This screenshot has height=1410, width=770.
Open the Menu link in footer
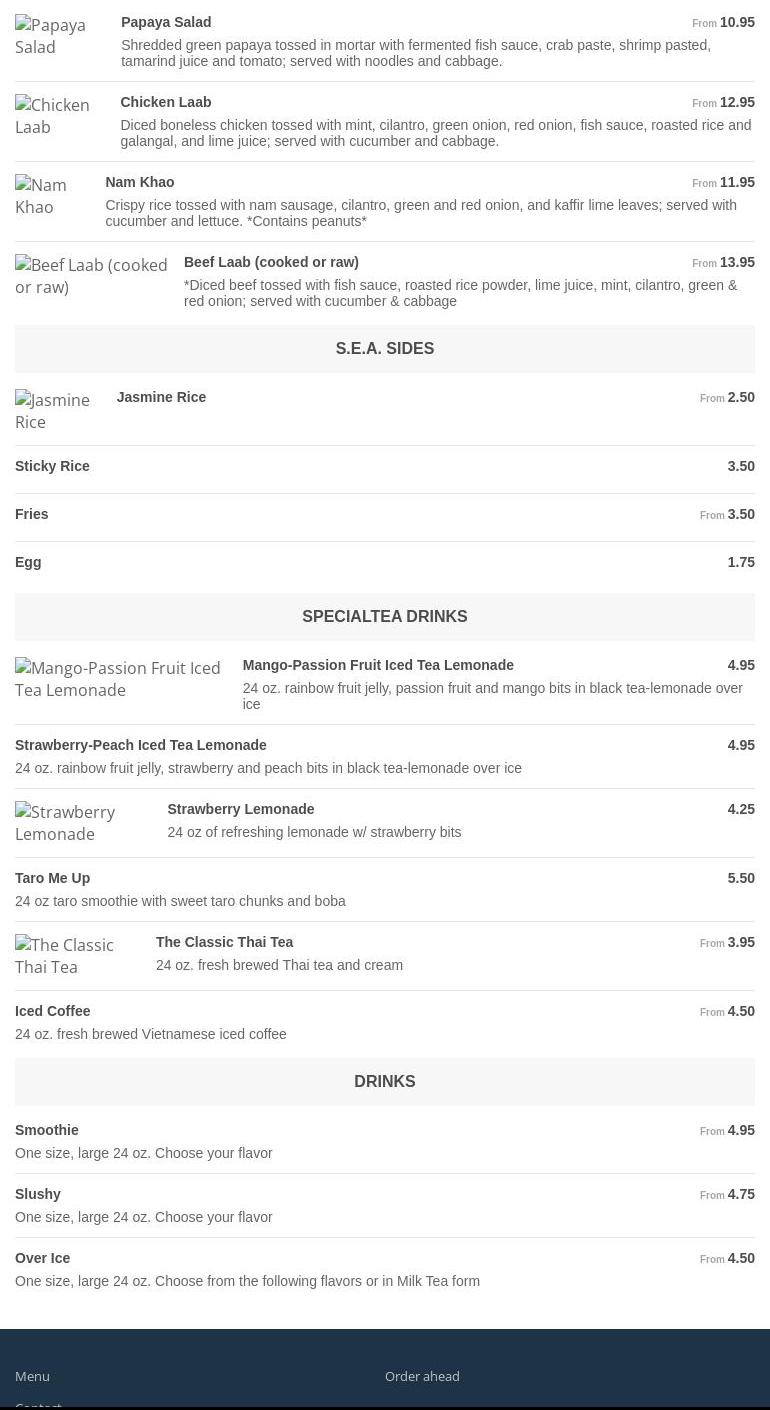[32, 1376]
